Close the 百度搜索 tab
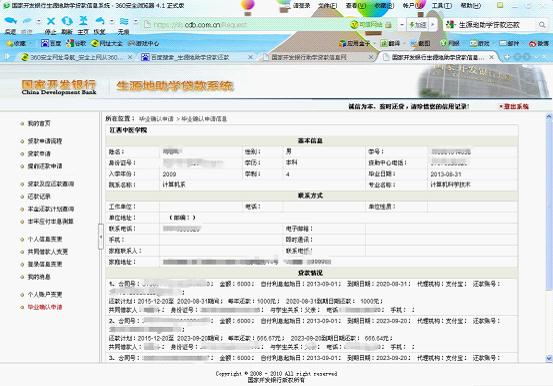553x386 pixels. point(250,57)
